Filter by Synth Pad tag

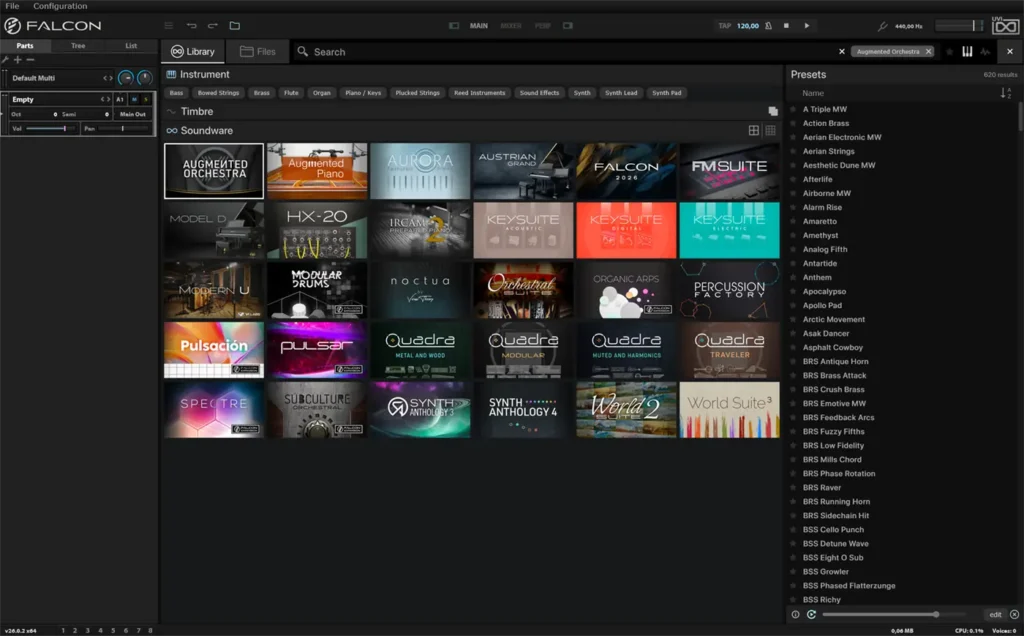click(667, 93)
